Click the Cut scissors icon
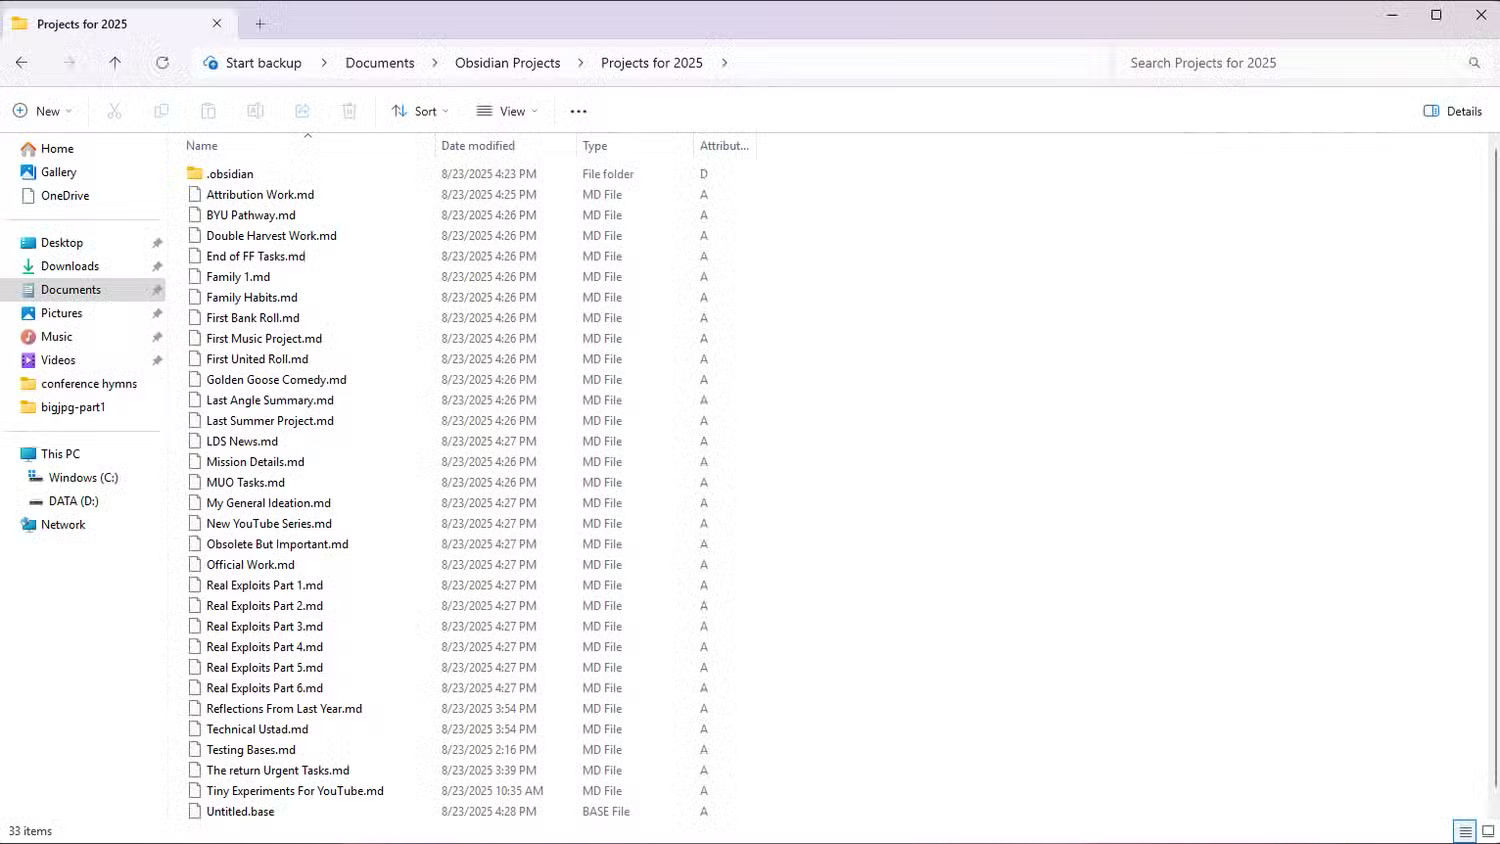 pos(114,111)
